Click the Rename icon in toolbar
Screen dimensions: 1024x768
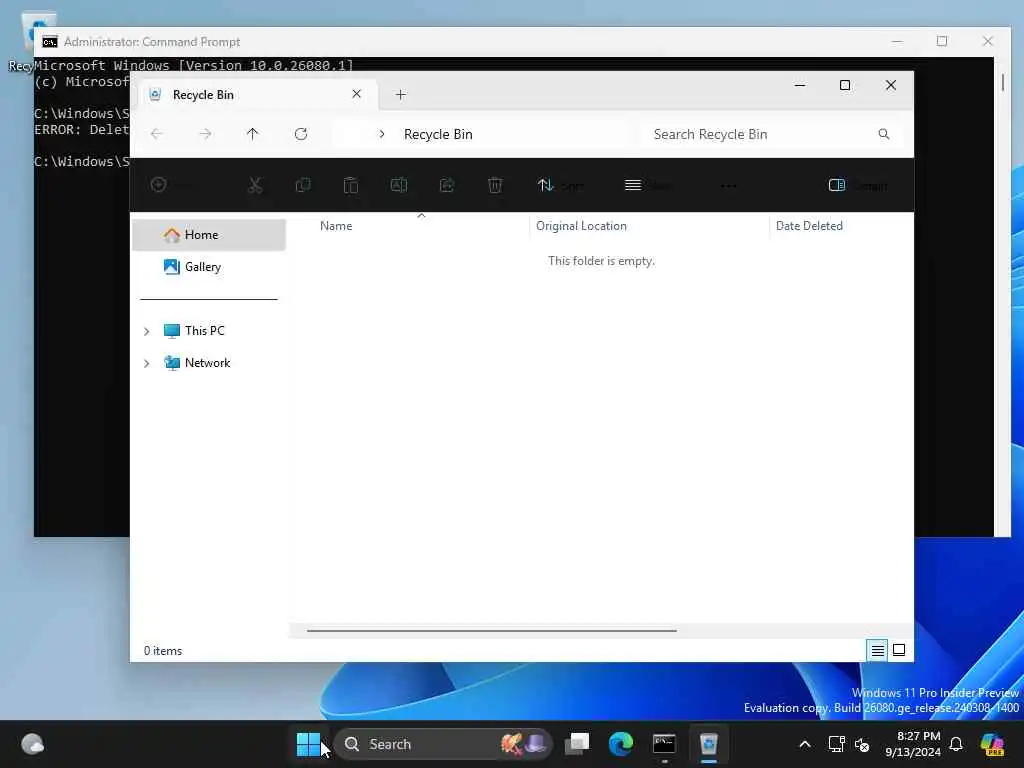click(x=399, y=185)
